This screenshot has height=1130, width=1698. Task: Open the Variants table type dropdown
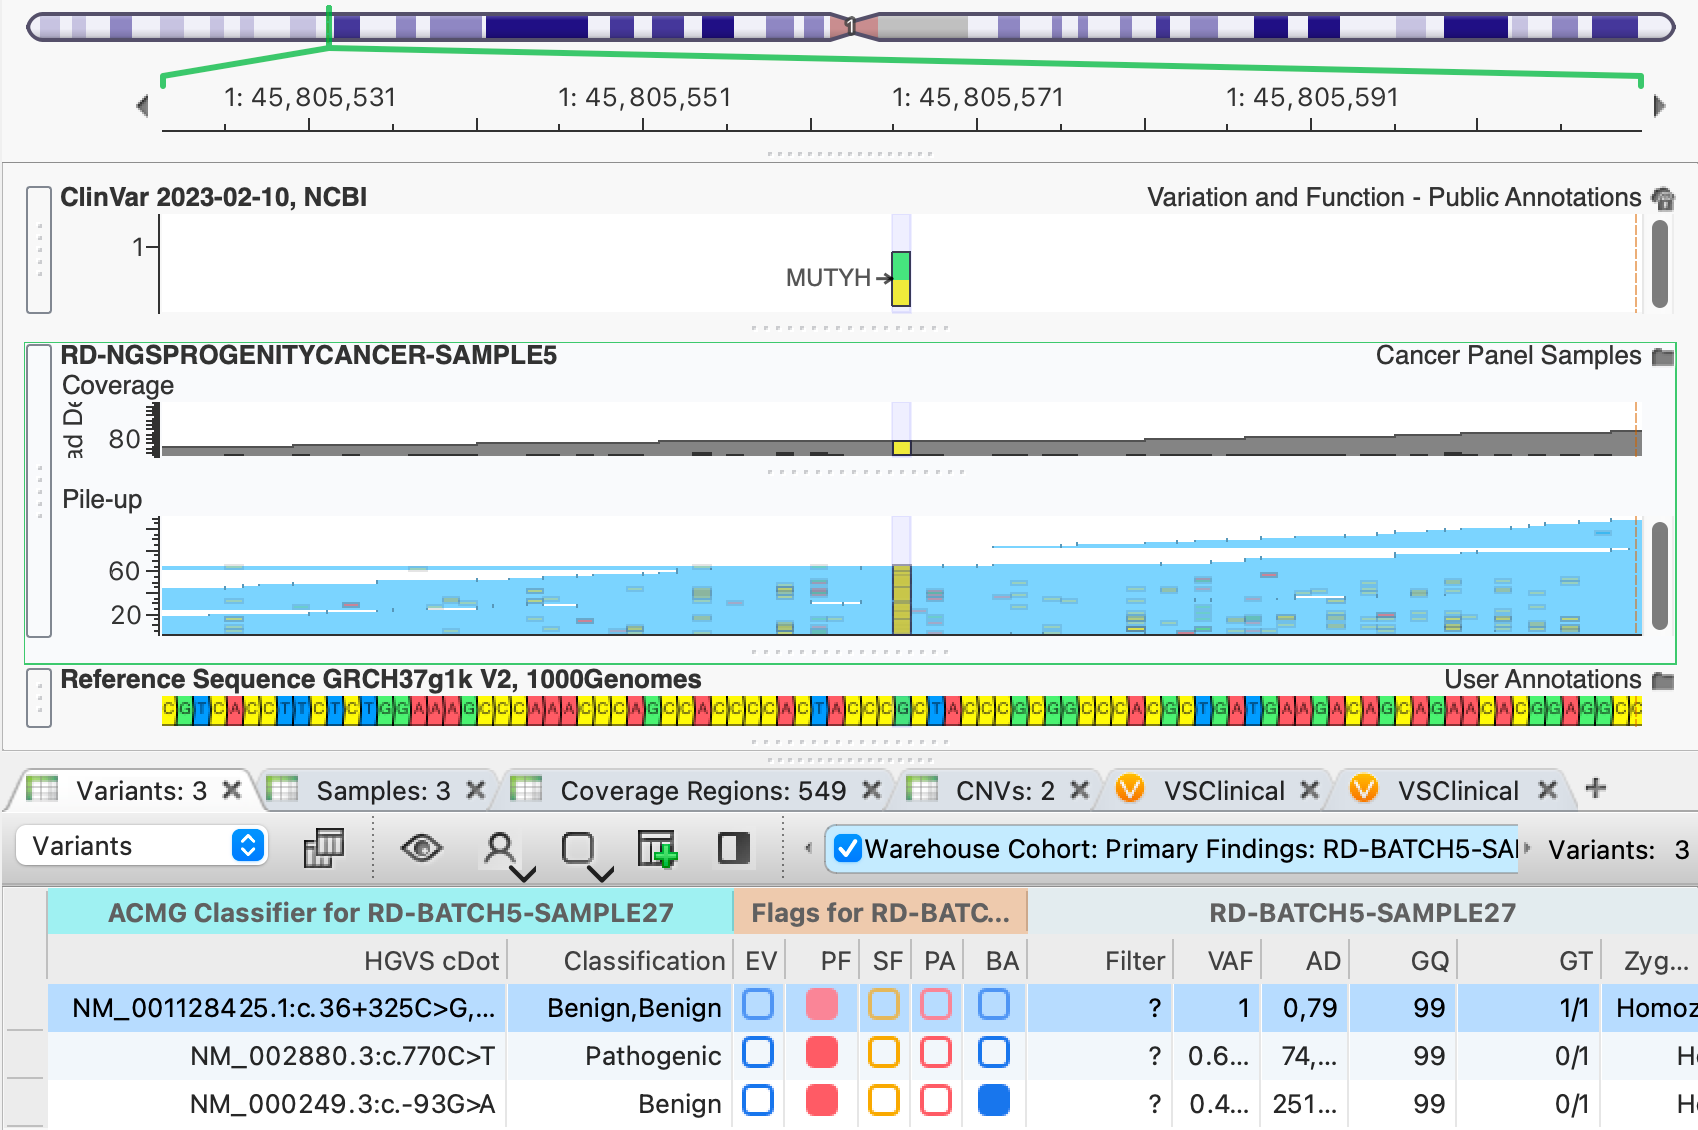pyautogui.click(x=143, y=847)
